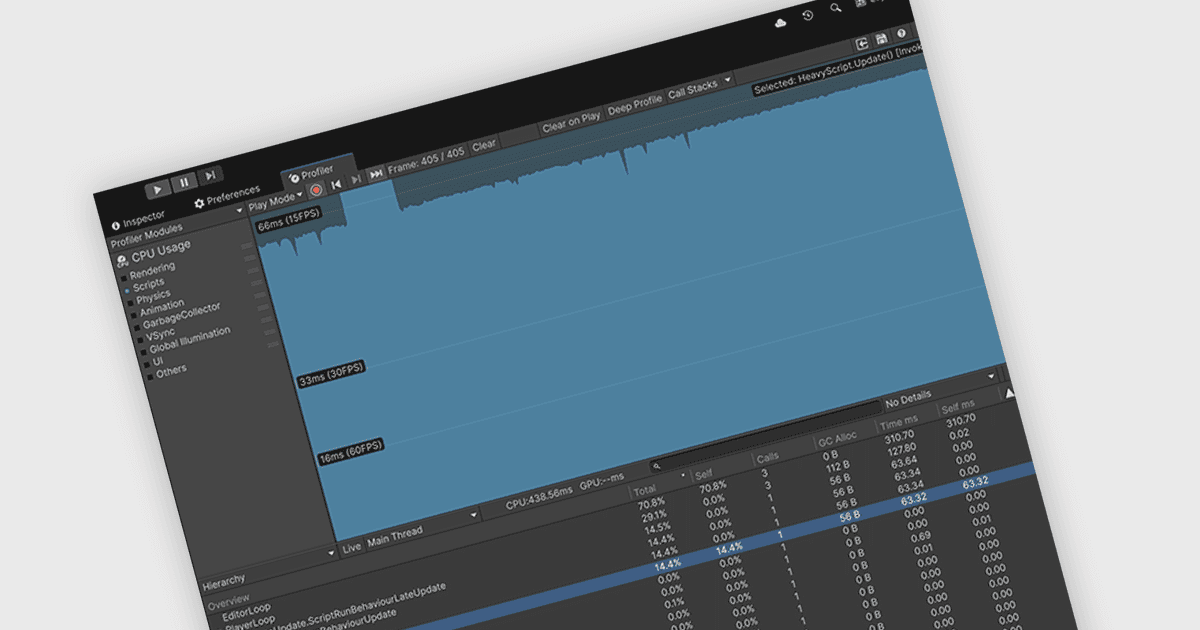Load profiler data with import icon
The height and width of the screenshot is (630, 1200).
[861, 44]
